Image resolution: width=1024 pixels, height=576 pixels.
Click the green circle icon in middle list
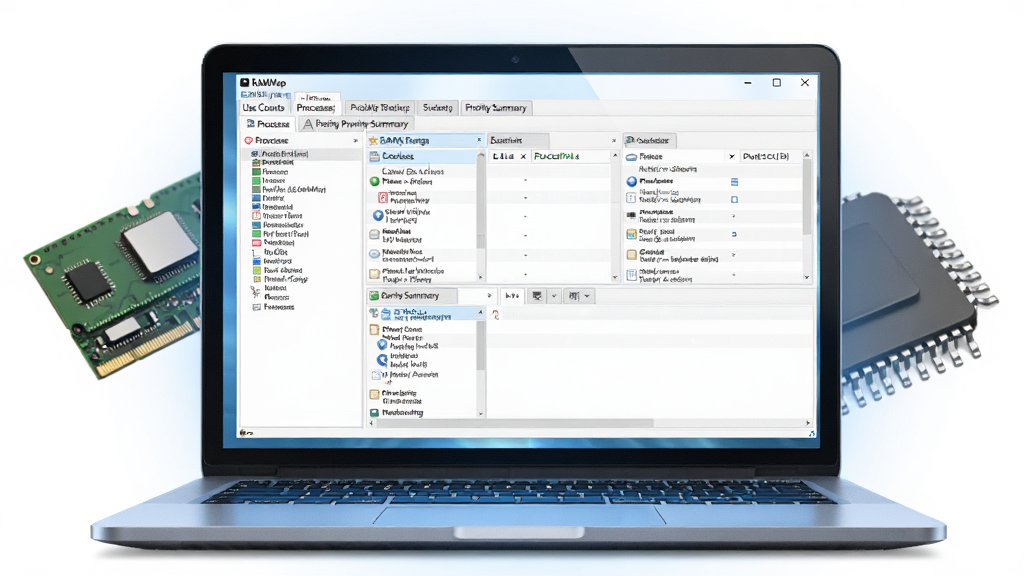click(375, 182)
